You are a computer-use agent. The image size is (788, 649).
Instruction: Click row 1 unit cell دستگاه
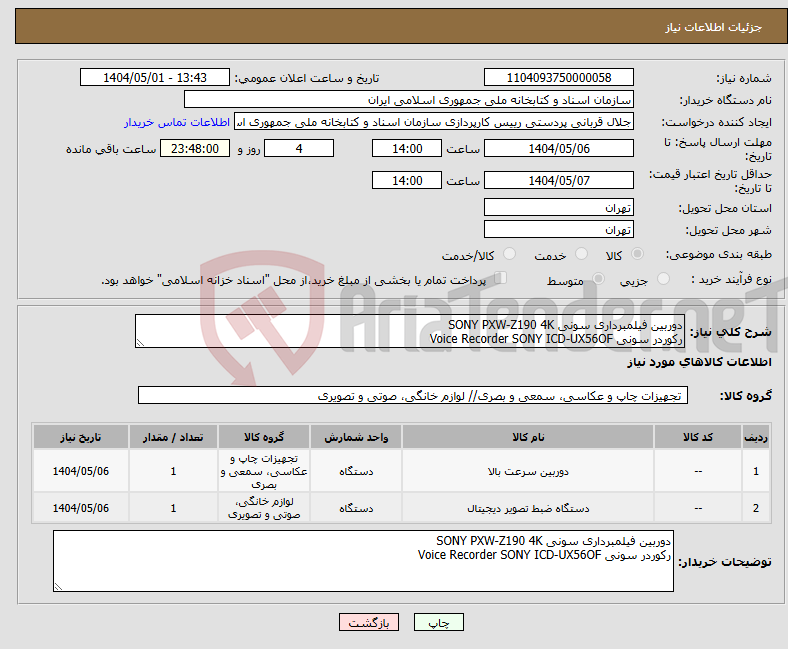(356, 471)
